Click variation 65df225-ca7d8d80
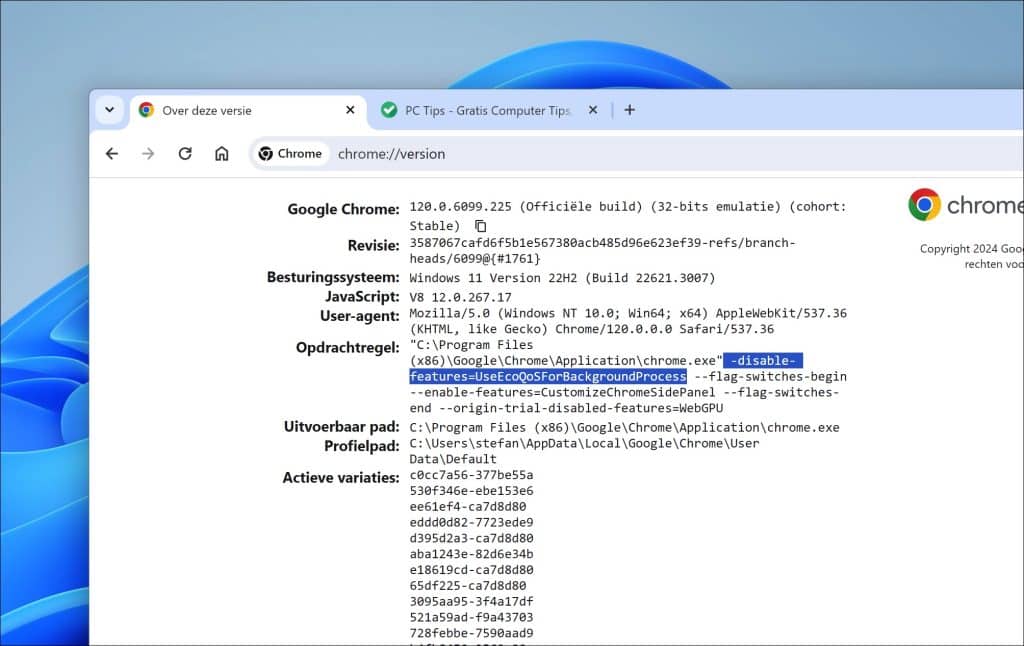Screen dimensions: 1024x646 coord(468,585)
